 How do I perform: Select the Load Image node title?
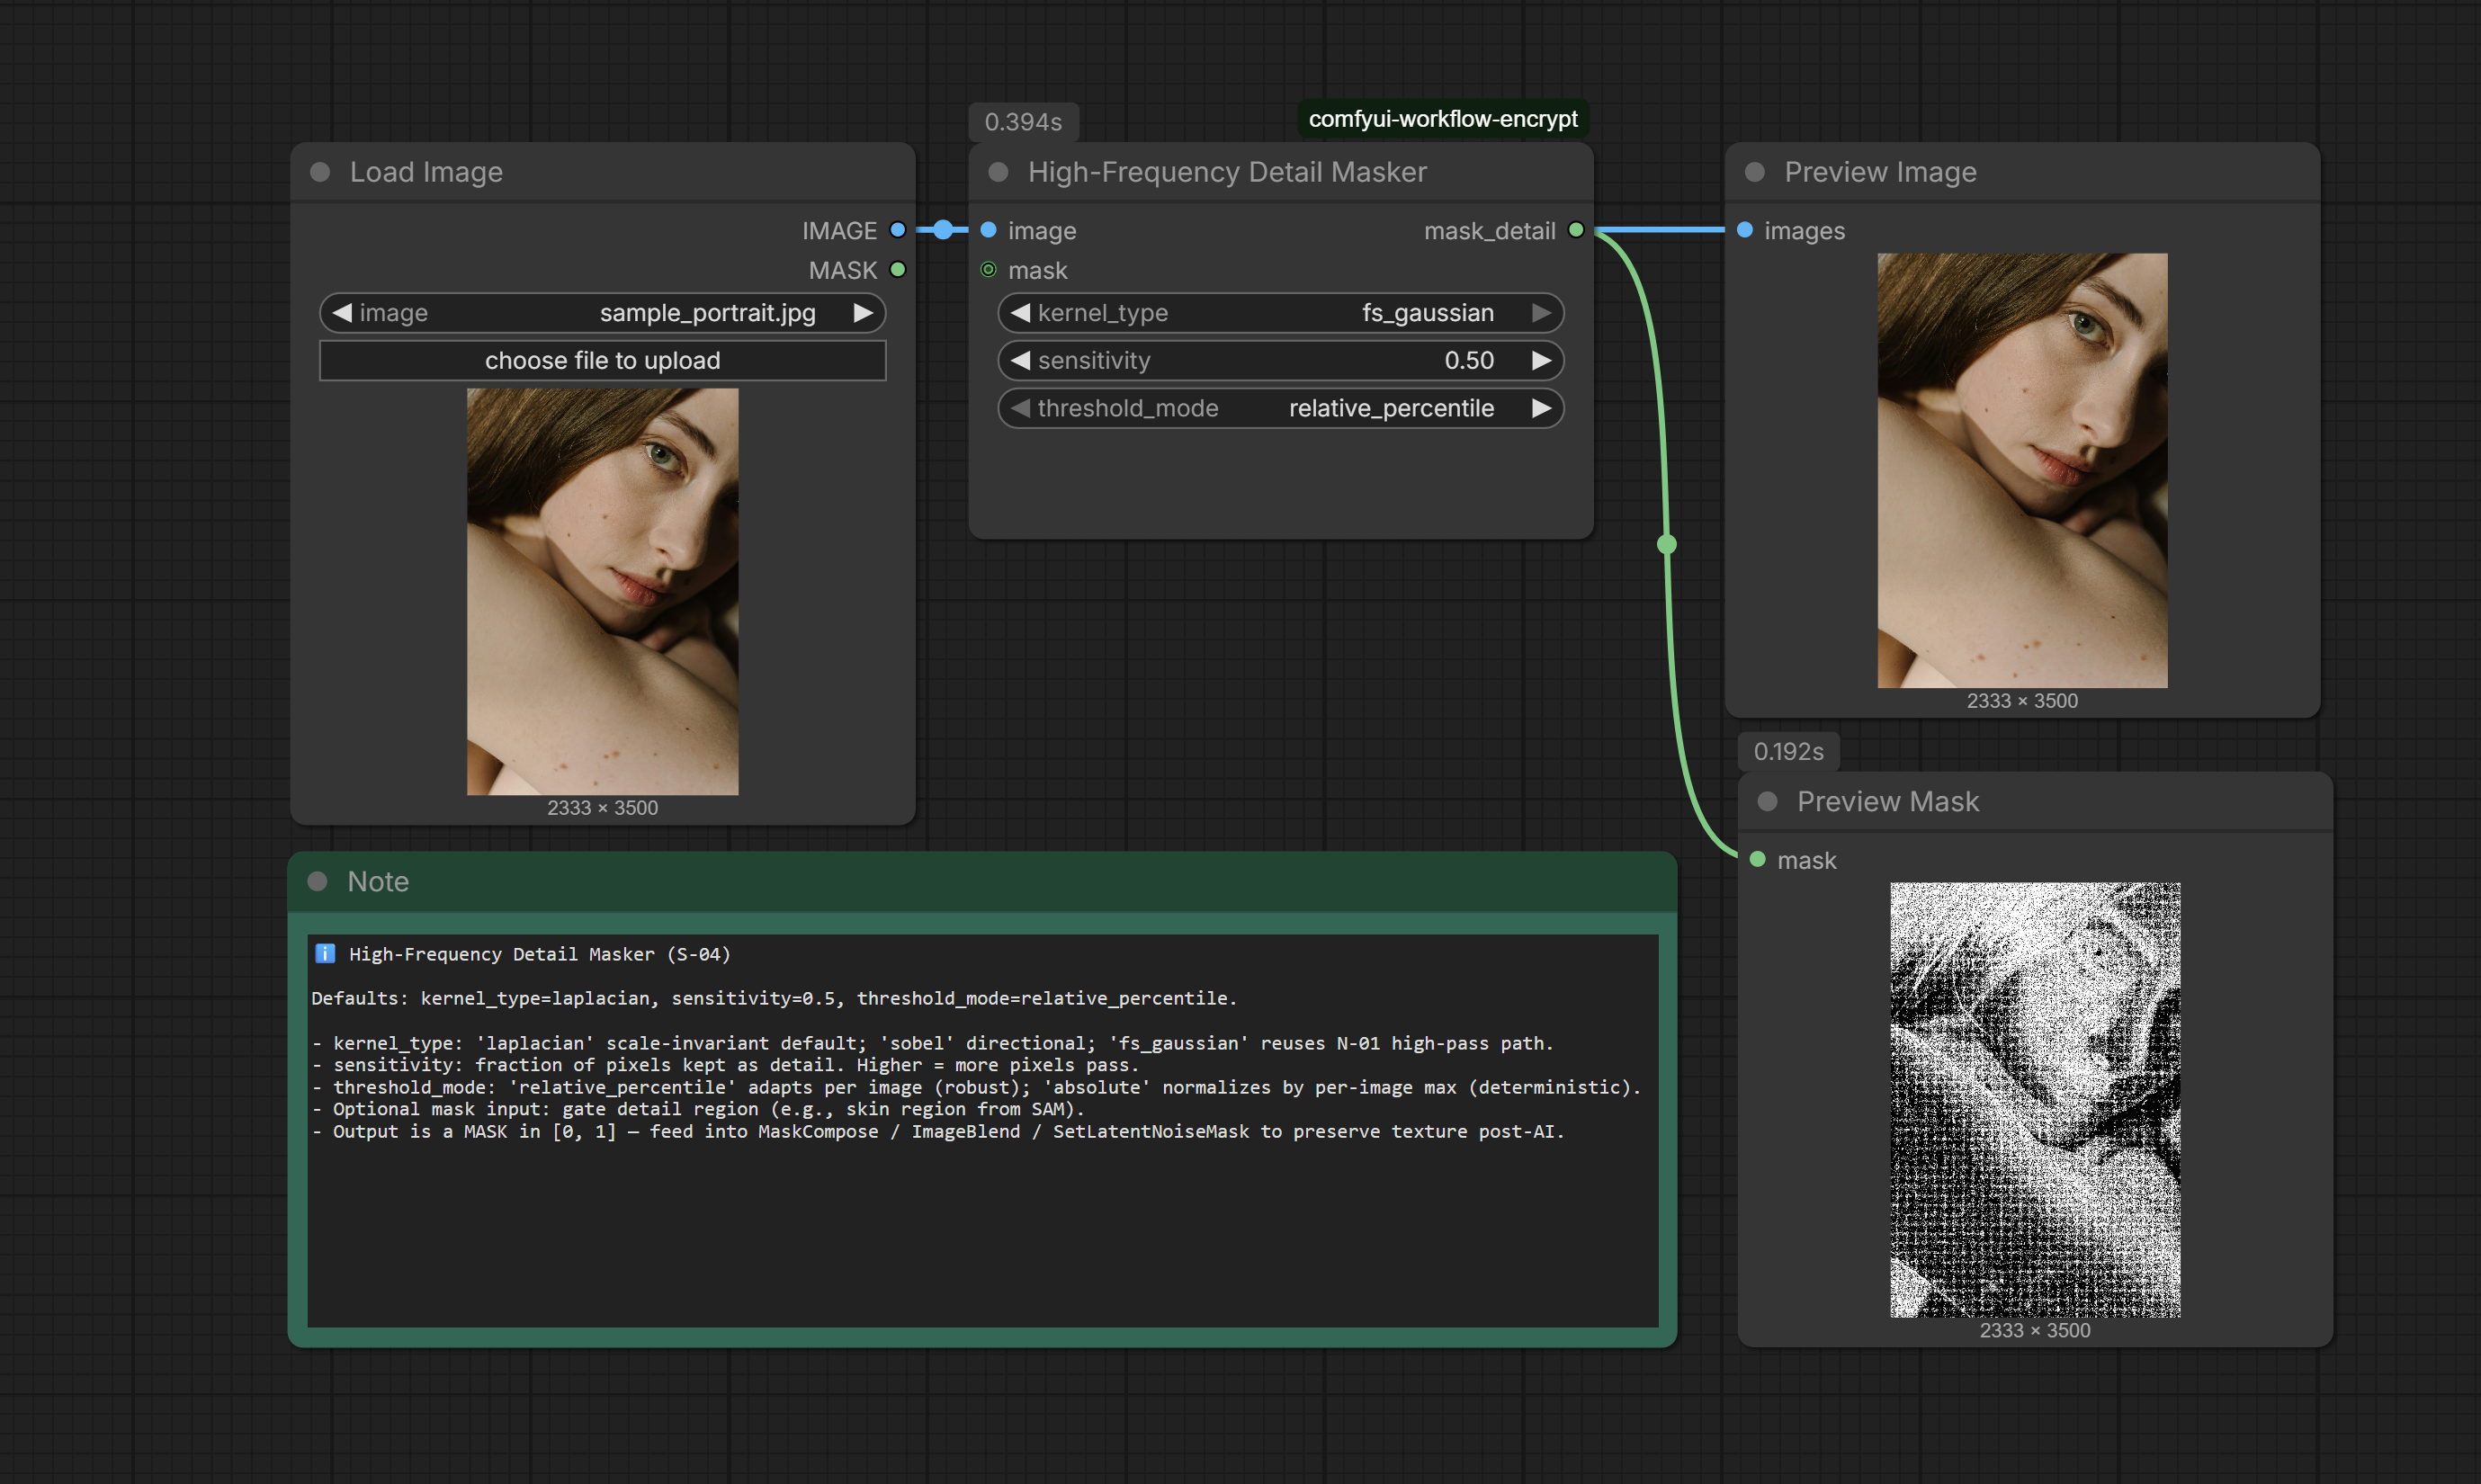(426, 172)
